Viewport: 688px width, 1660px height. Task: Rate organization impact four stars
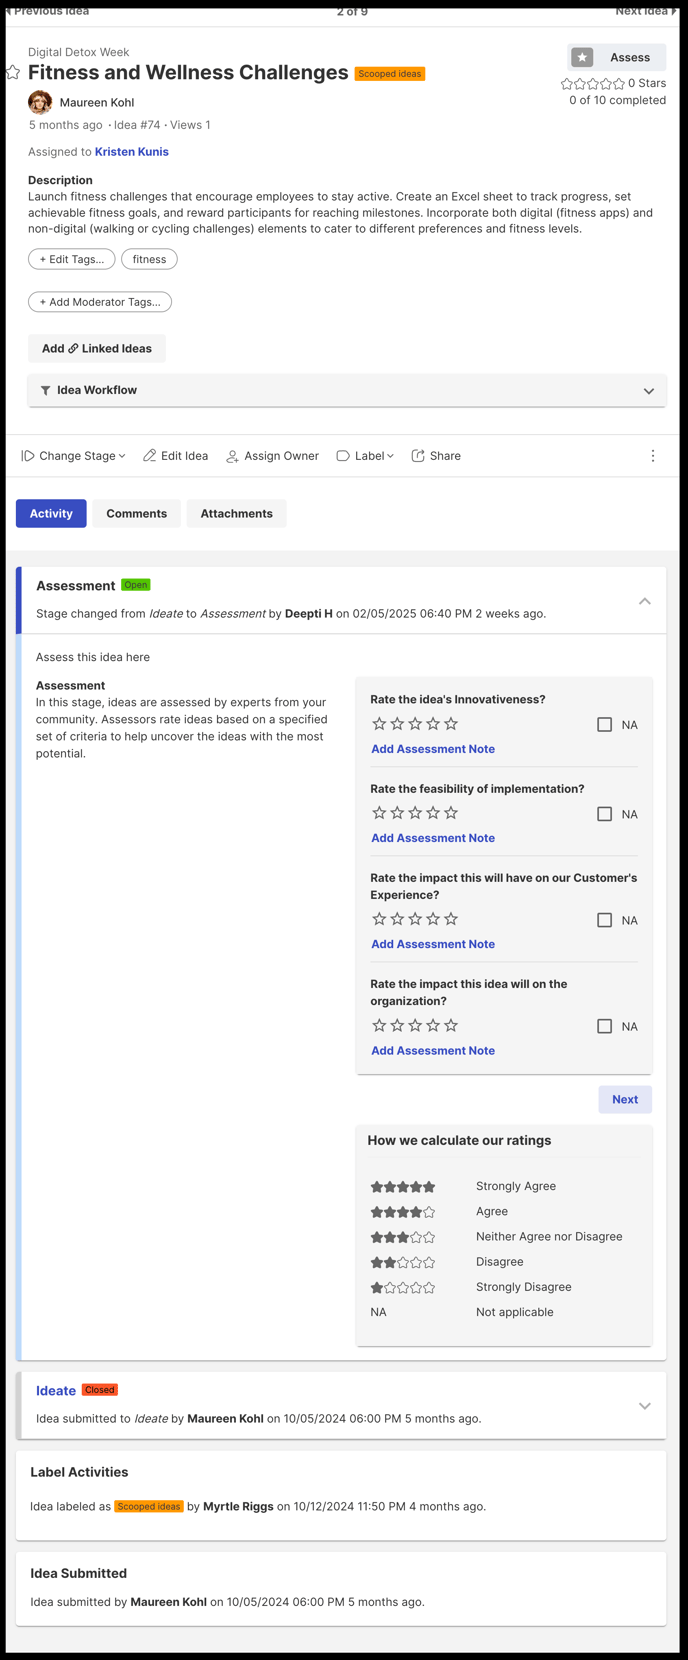(433, 1026)
